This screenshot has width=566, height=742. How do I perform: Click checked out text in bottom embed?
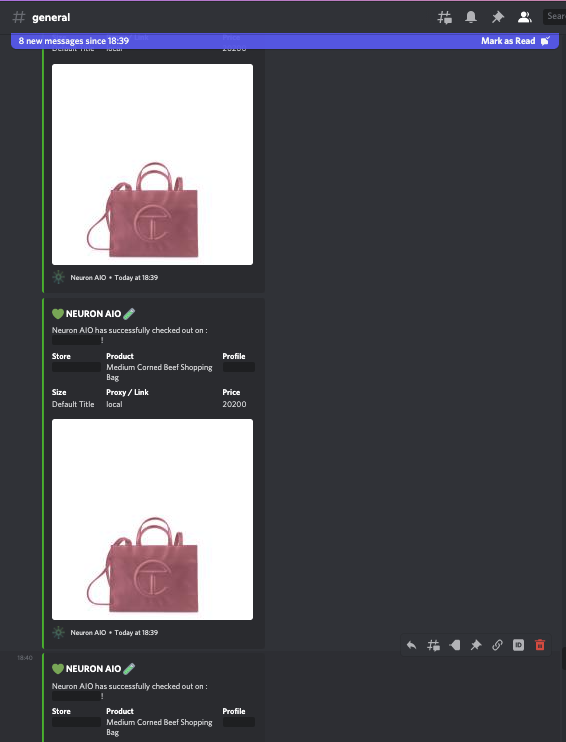(x=130, y=686)
